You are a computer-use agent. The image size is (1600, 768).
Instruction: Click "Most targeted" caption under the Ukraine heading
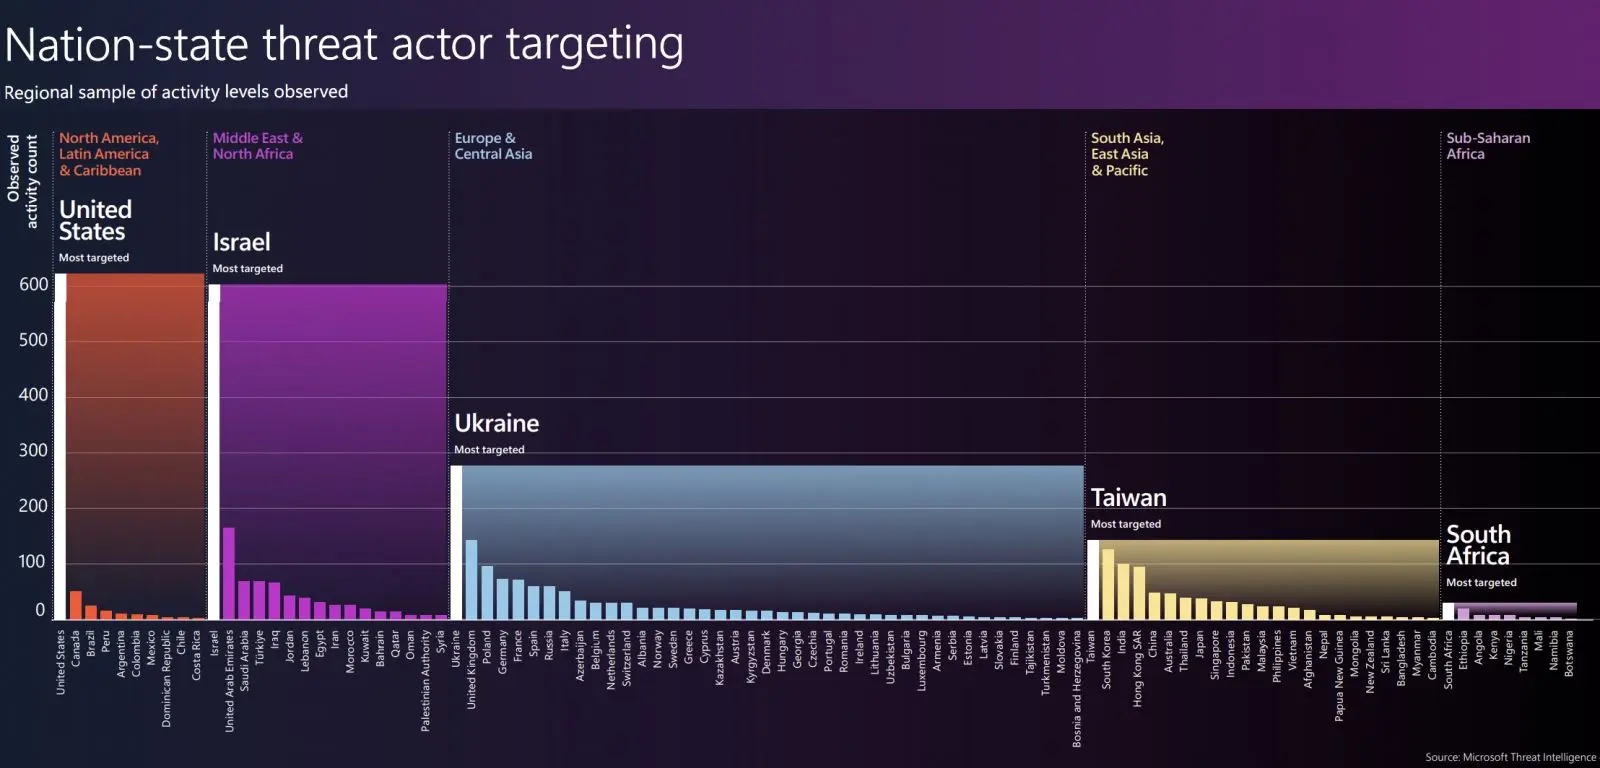pos(489,450)
